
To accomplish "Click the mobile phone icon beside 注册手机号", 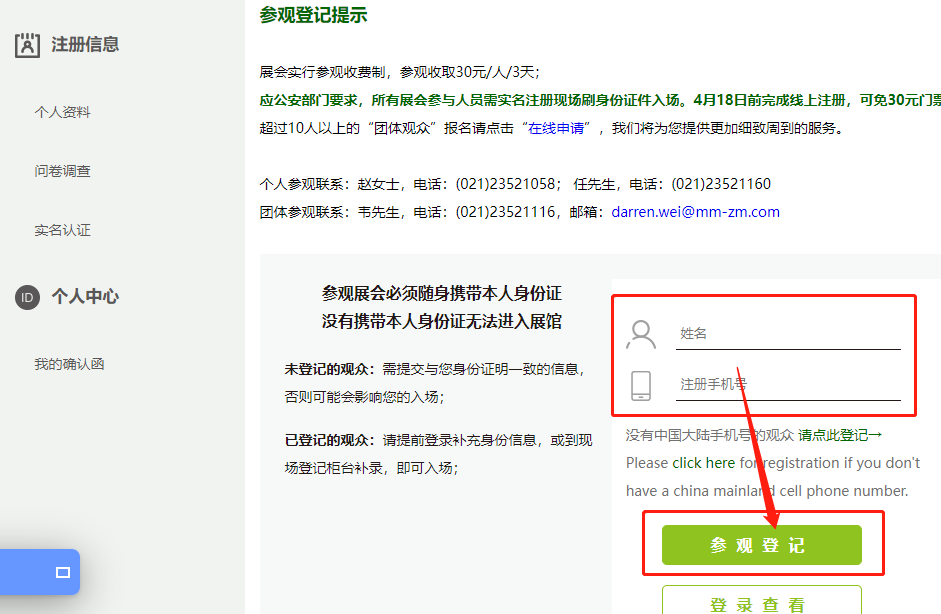I will (641, 385).
